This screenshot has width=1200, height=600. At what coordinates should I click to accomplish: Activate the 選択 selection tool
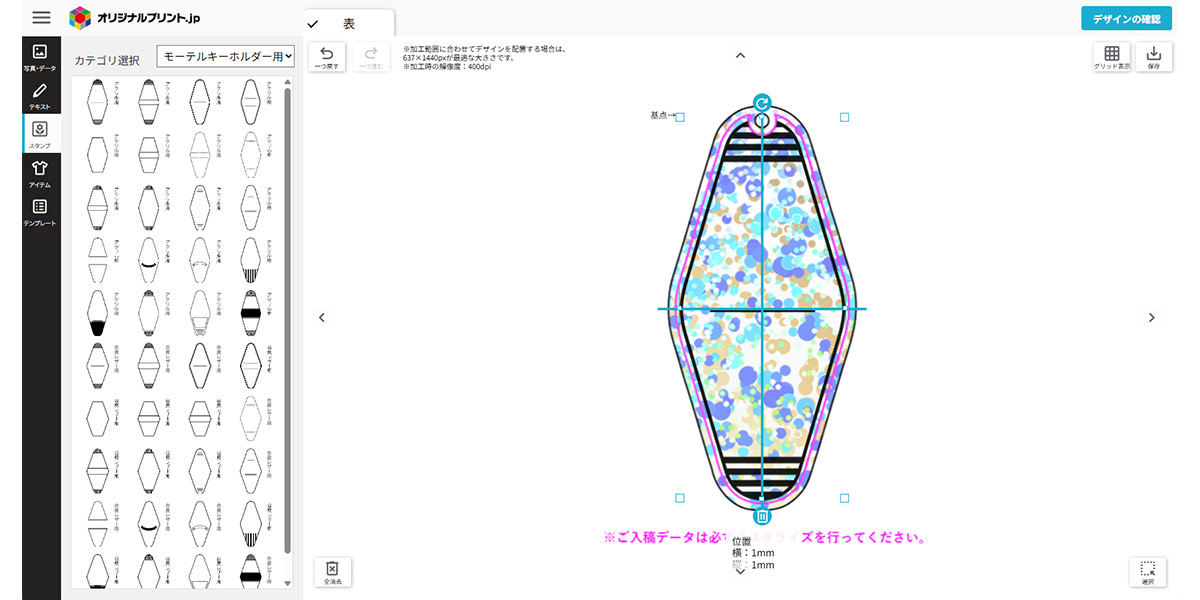(x=1147, y=572)
